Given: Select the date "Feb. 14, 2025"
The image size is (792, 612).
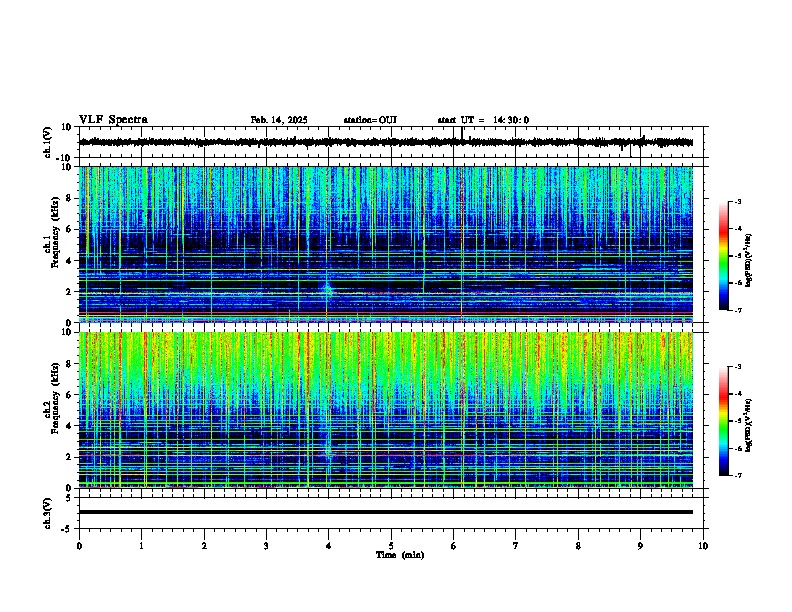Looking at the screenshot, I should coord(279,120).
